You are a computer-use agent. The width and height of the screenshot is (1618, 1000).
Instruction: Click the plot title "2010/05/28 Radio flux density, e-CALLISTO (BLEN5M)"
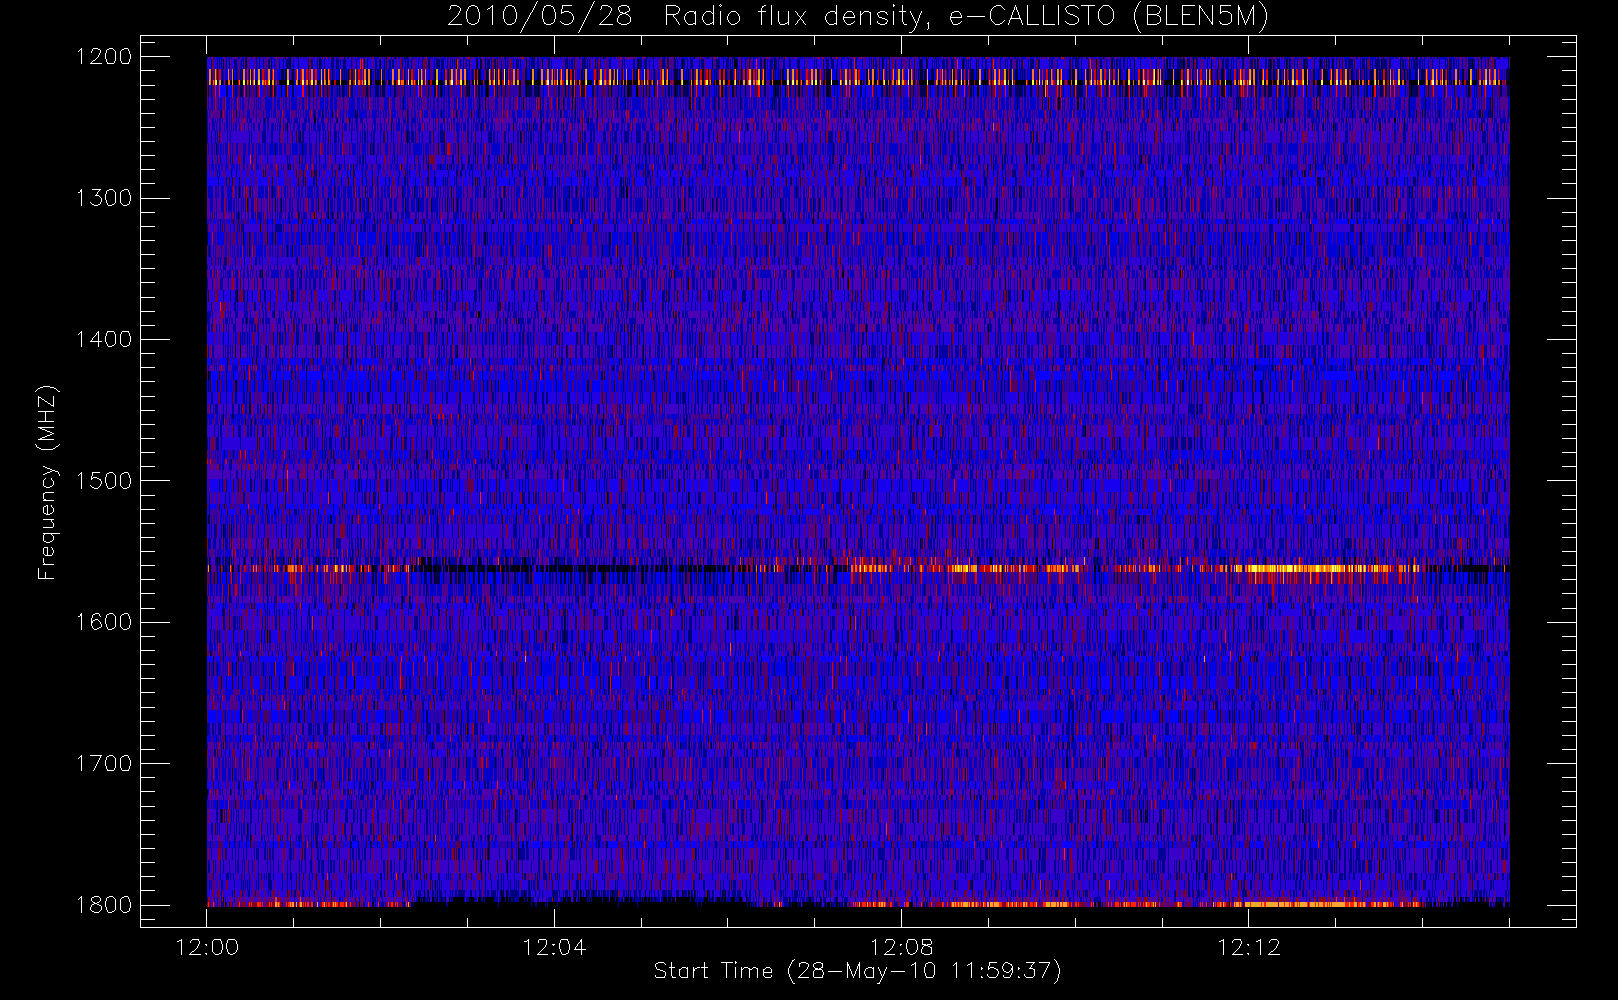(858, 17)
